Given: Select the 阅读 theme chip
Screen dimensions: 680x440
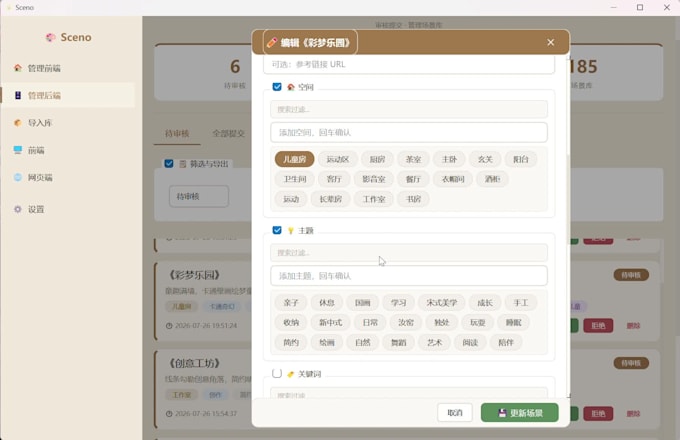Looking at the screenshot, I should pos(470,342).
